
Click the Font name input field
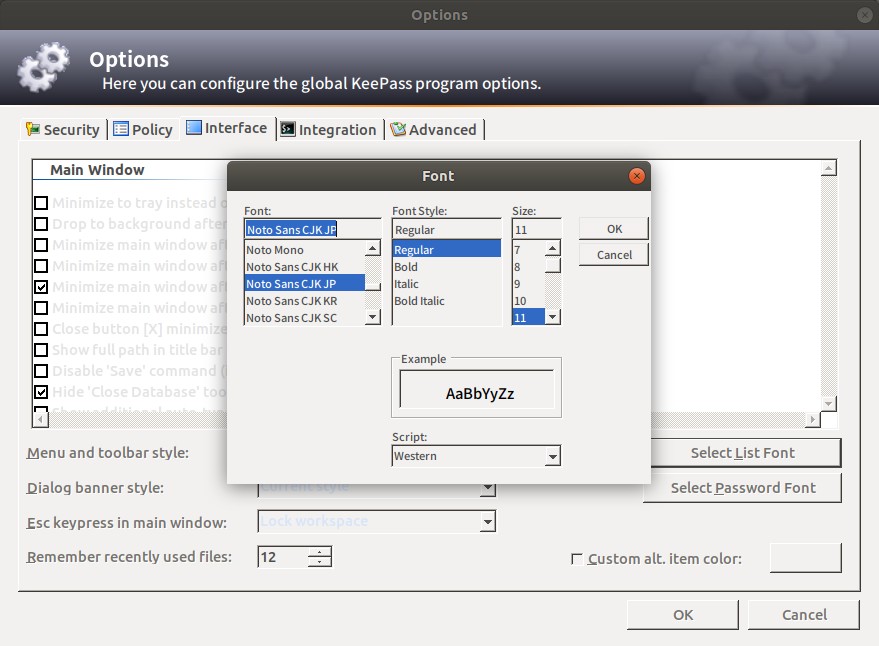tap(312, 229)
